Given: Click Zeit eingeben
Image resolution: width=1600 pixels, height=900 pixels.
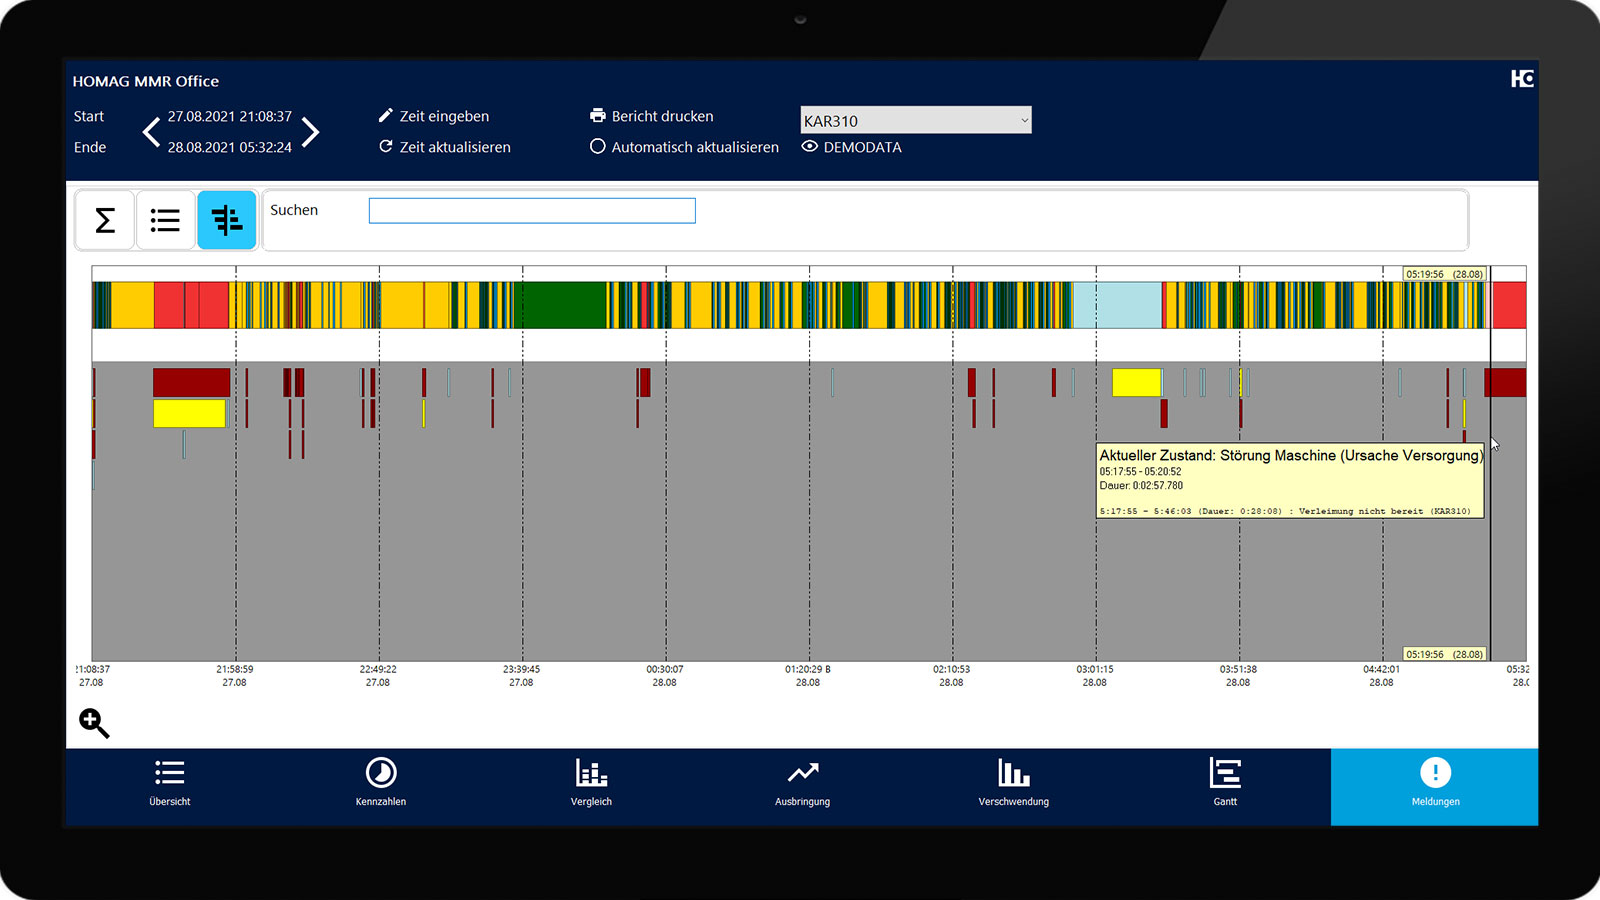Looking at the screenshot, I should pyautogui.click(x=434, y=116).
